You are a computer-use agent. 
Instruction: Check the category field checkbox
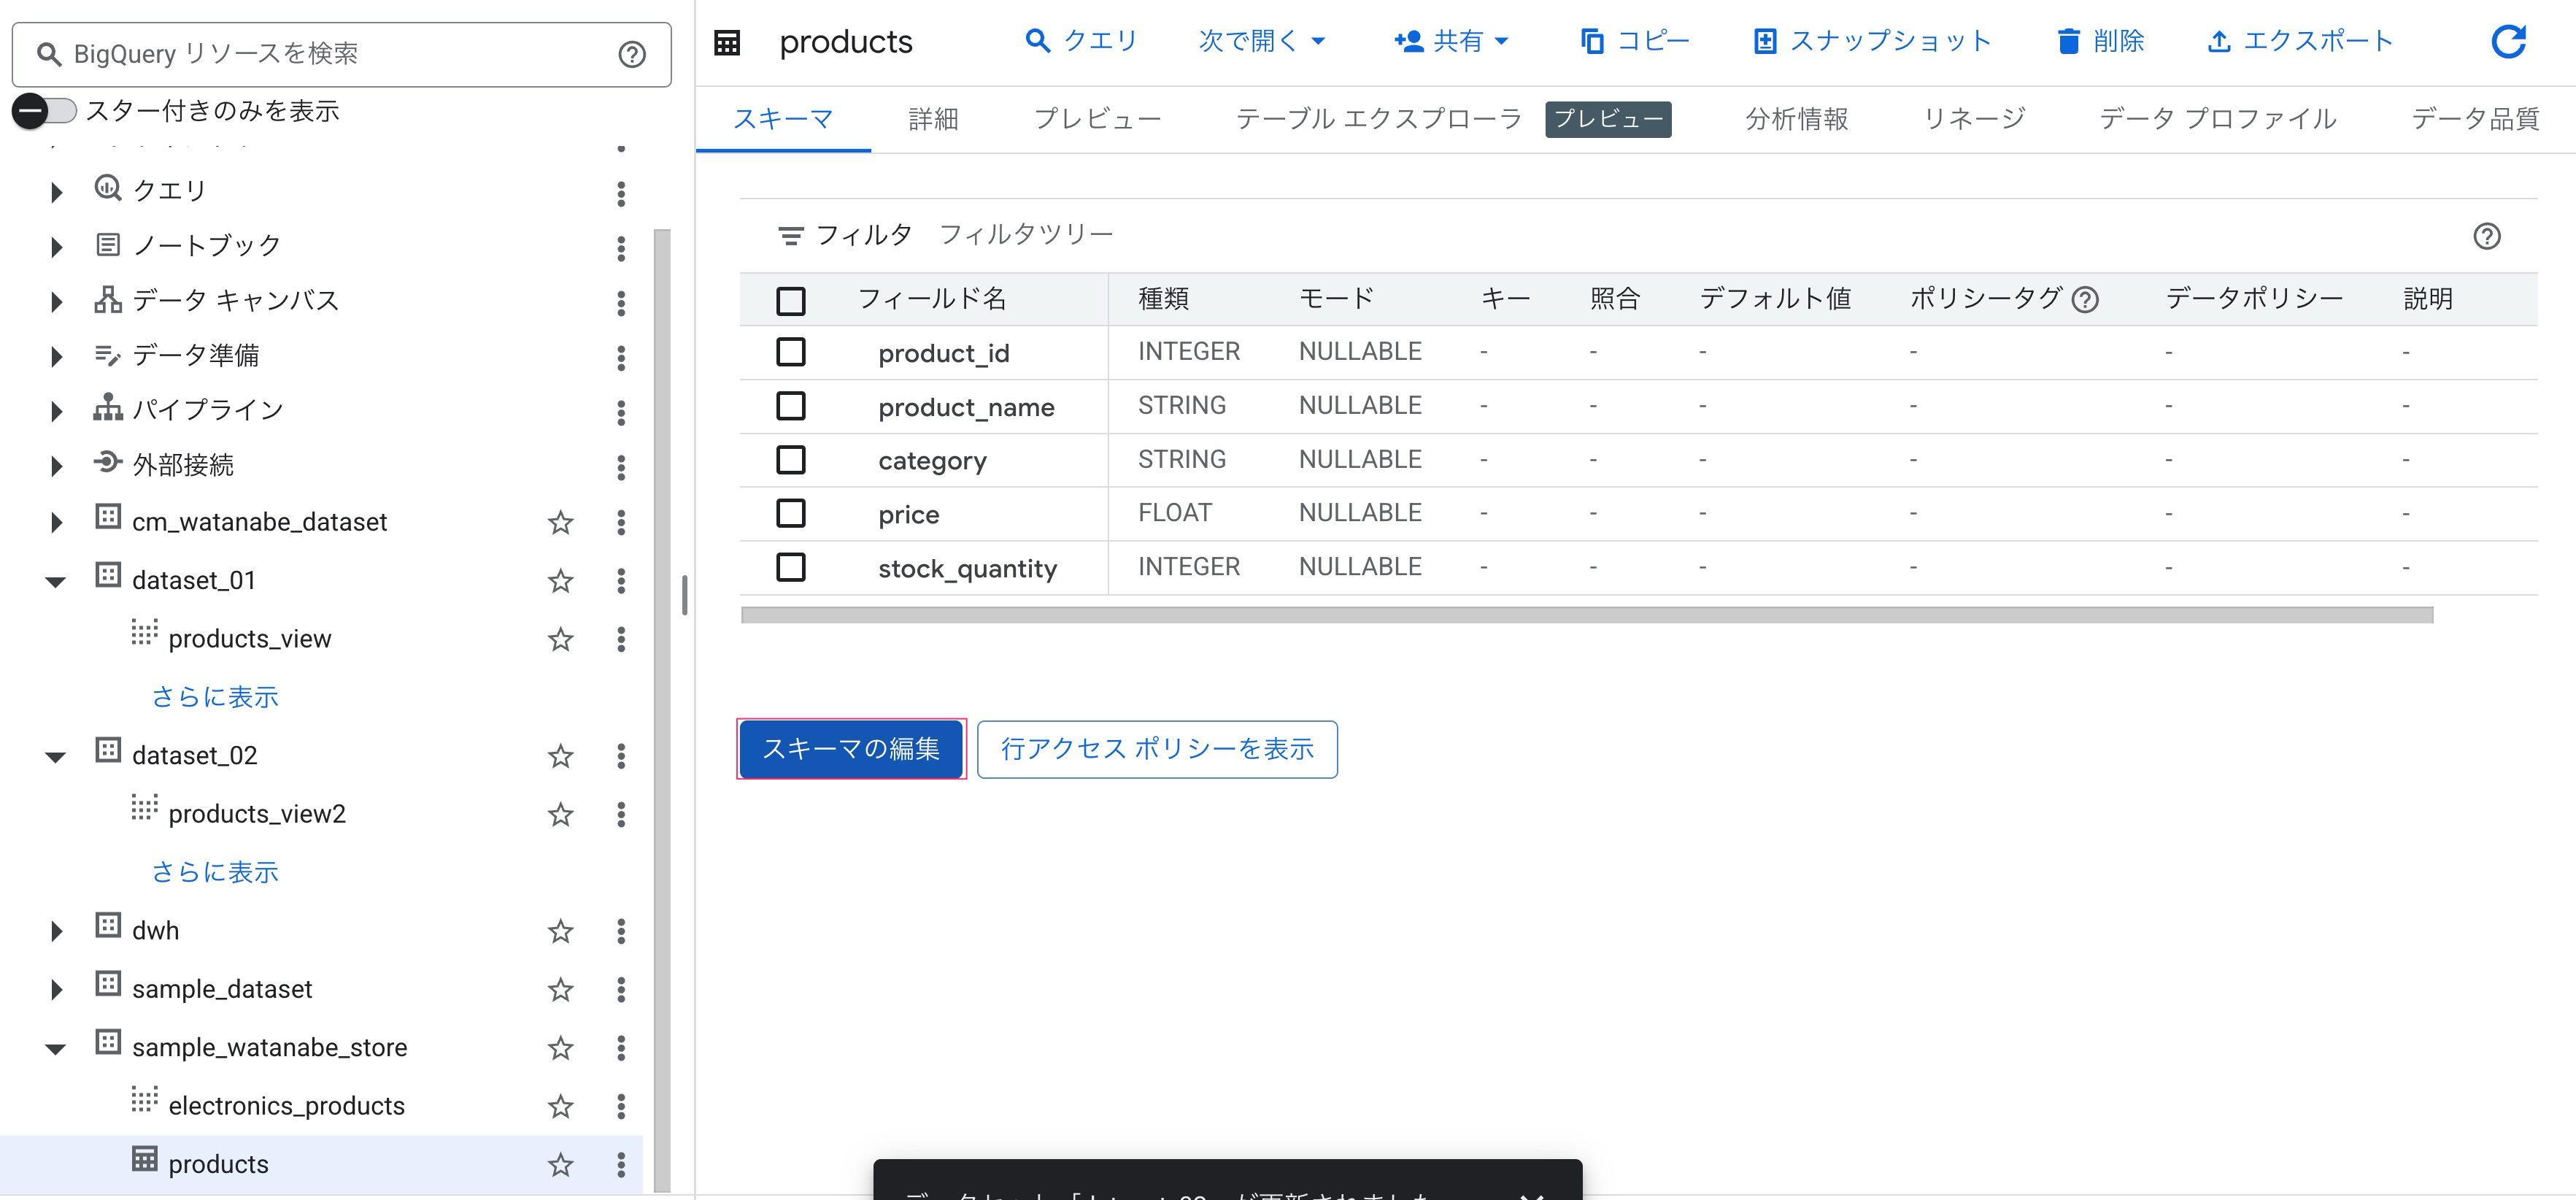coord(790,460)
